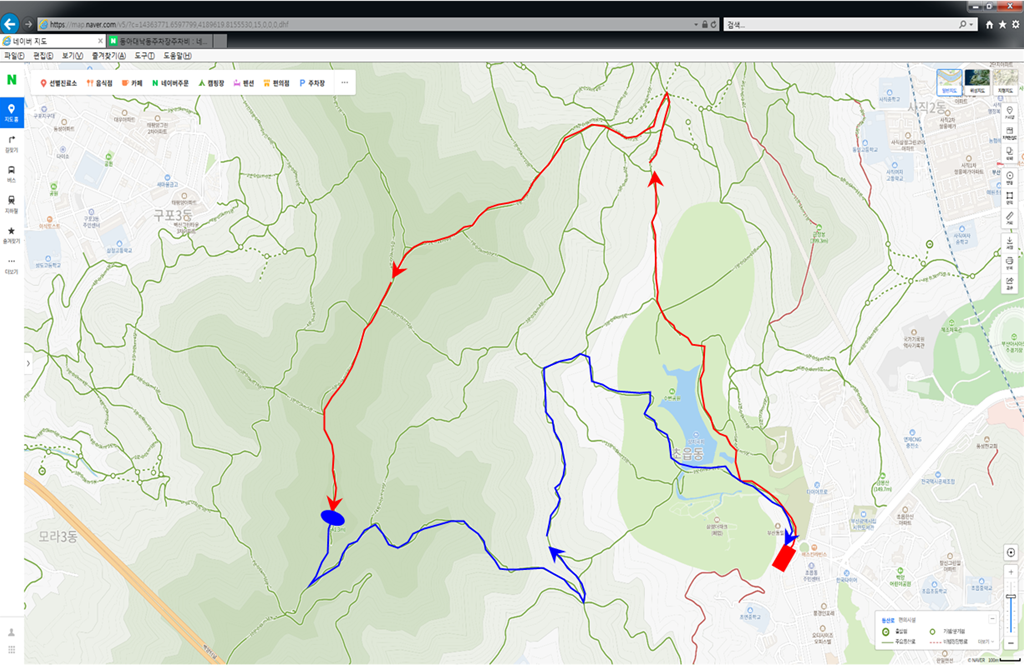Click the green Naver N logo
The image size is (1024, 665).
[x=11, y=80]
